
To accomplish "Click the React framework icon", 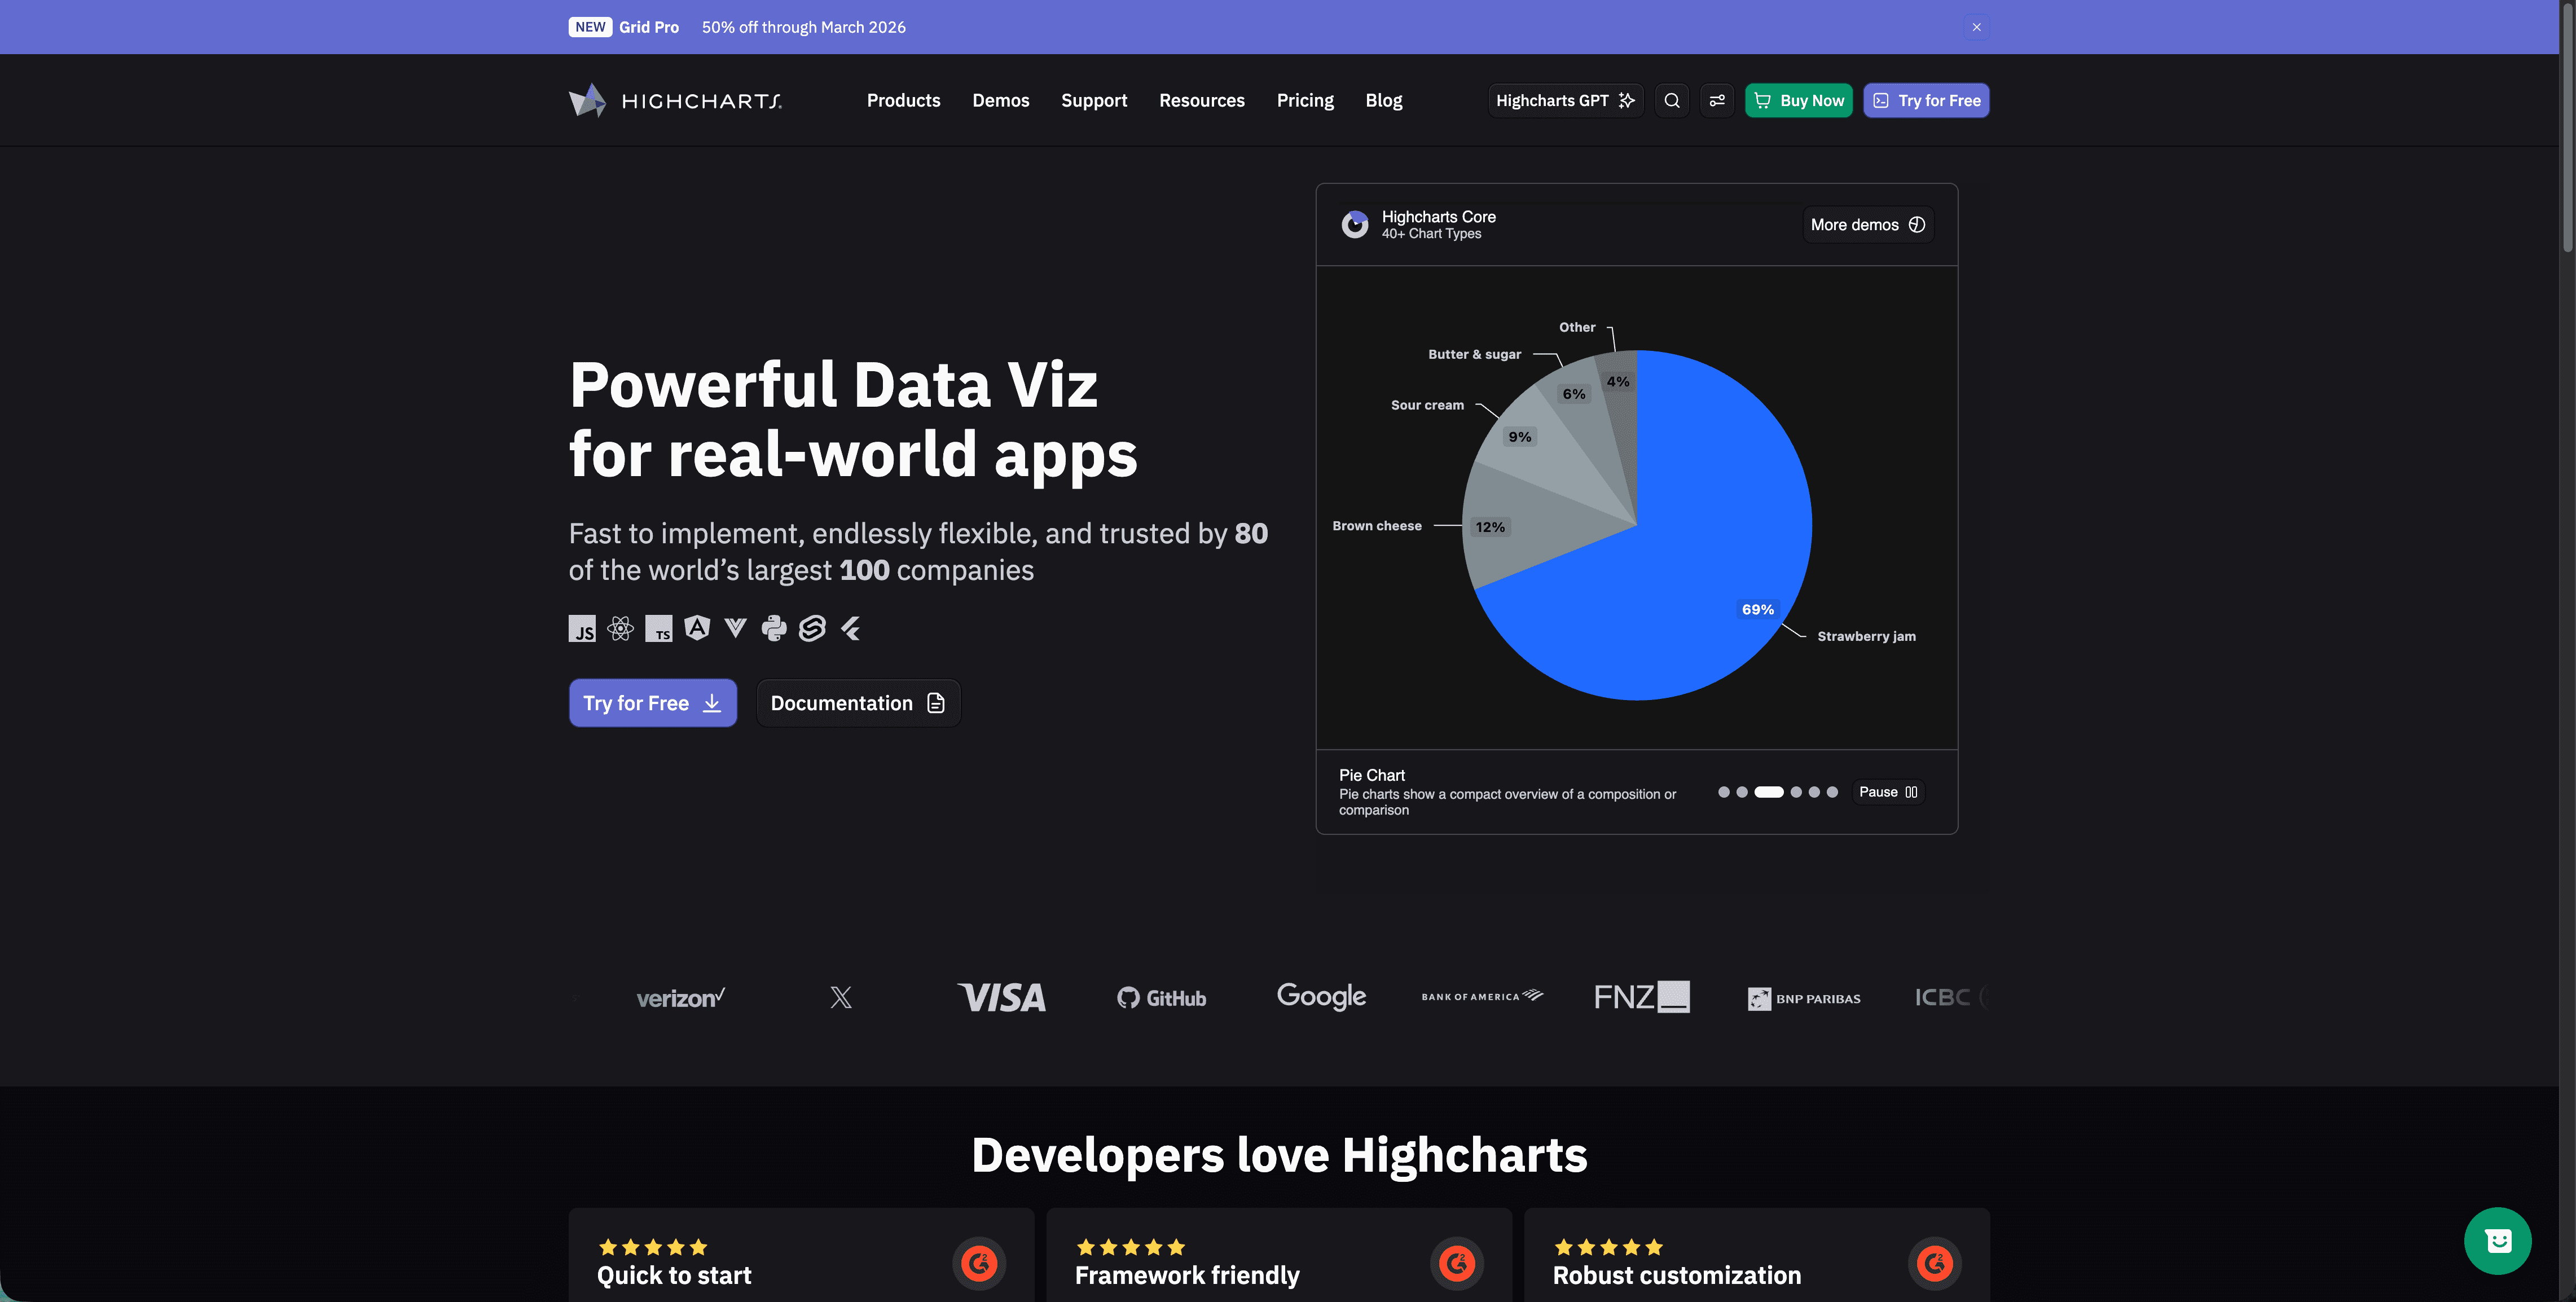I will [x=620, y=628].
